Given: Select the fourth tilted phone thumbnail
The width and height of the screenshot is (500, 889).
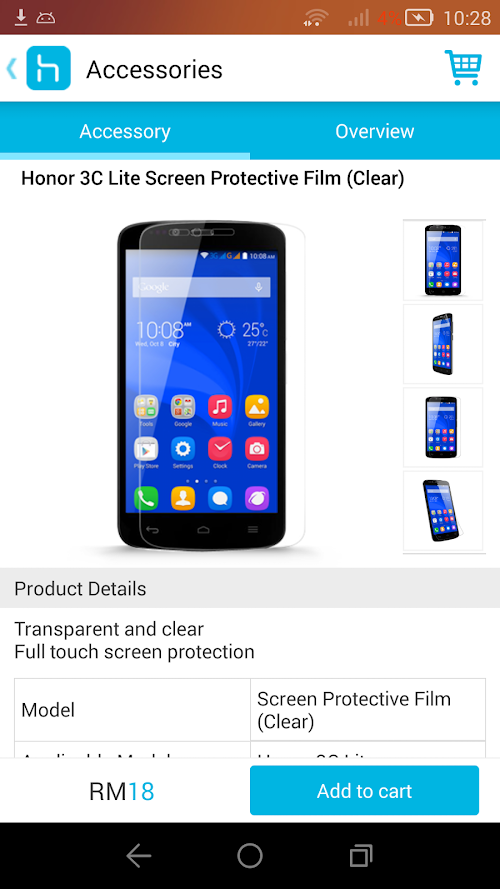Looking at the screenshot, I should 443,510.
